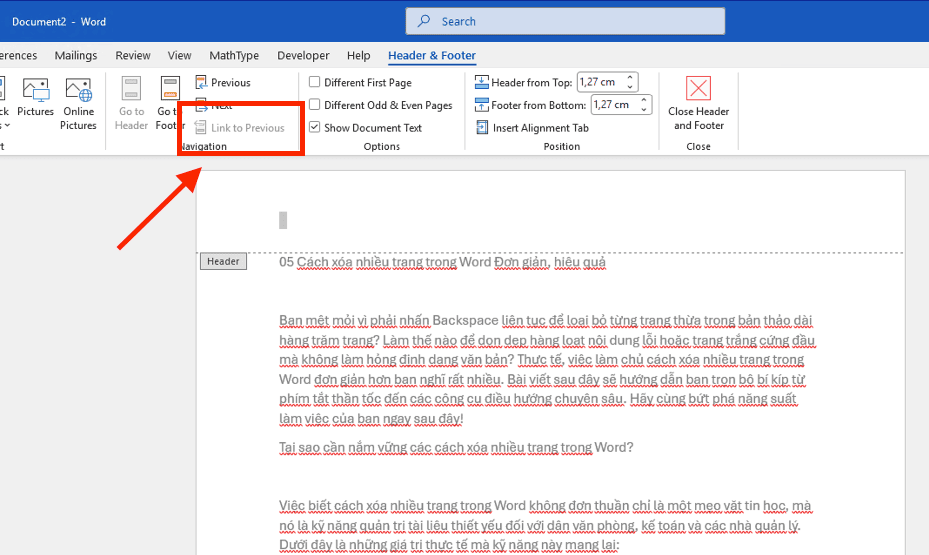Viewport: 929px width, 555px height.
Task: Click the Footer from Bottom icon
Action: (x=482, y=105)
